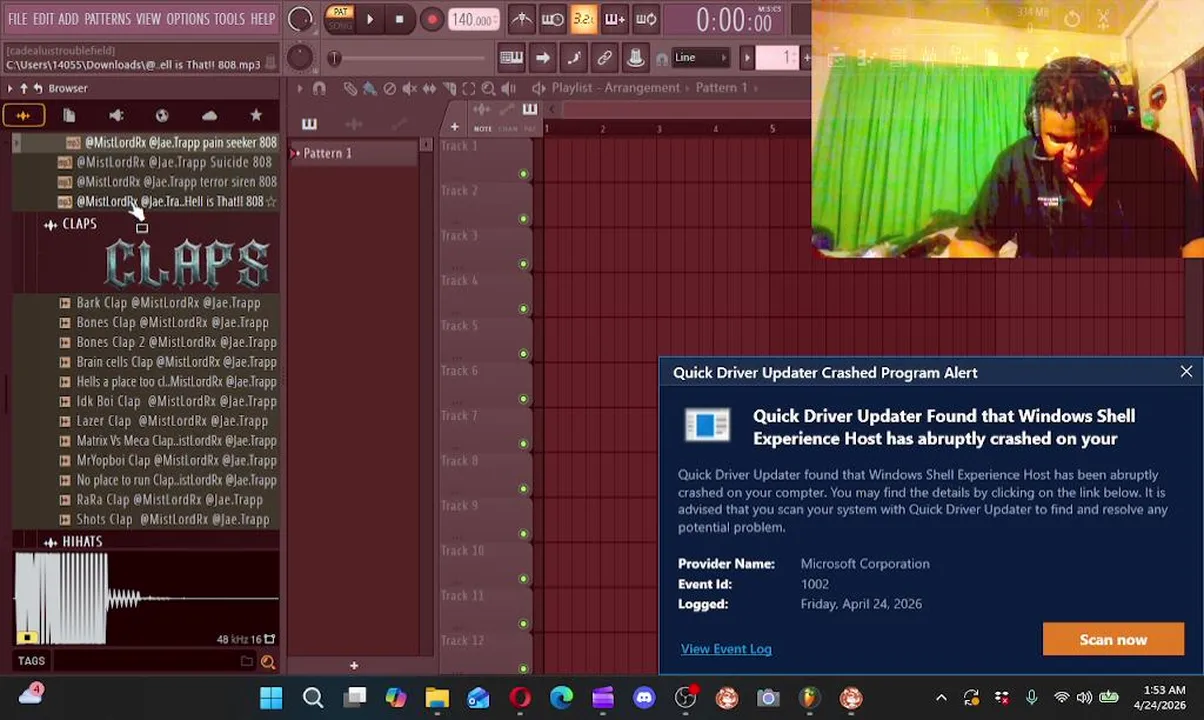The width and height of the screenshot is (1204, 720).
Task: Click the browser search magnifier icon
Action: [268, 662]
